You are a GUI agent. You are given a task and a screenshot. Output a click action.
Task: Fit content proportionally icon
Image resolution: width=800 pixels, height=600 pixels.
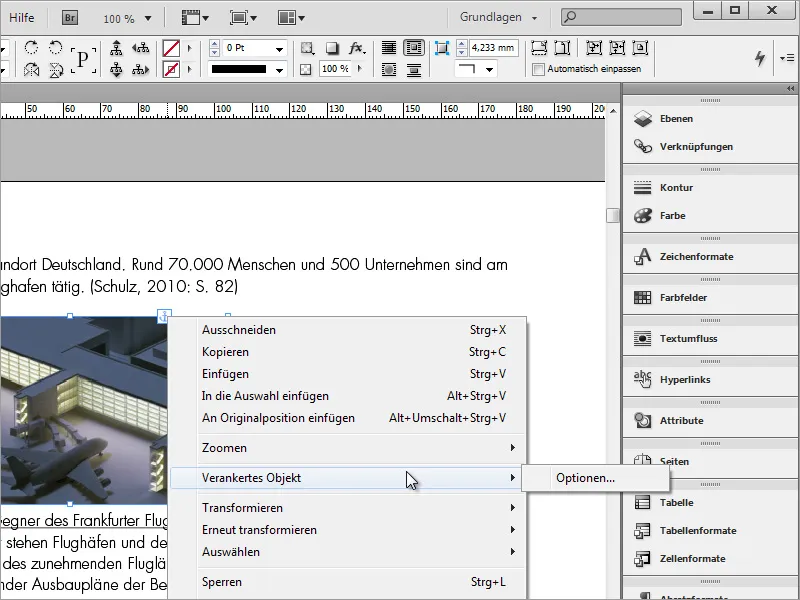point(562,48)
